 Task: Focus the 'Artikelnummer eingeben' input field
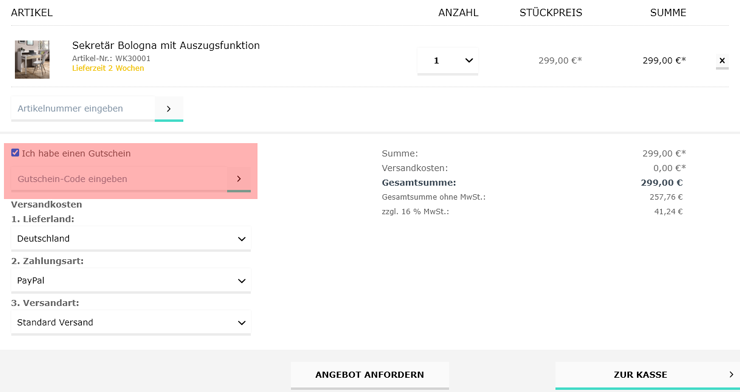click(x=83, y=108)
